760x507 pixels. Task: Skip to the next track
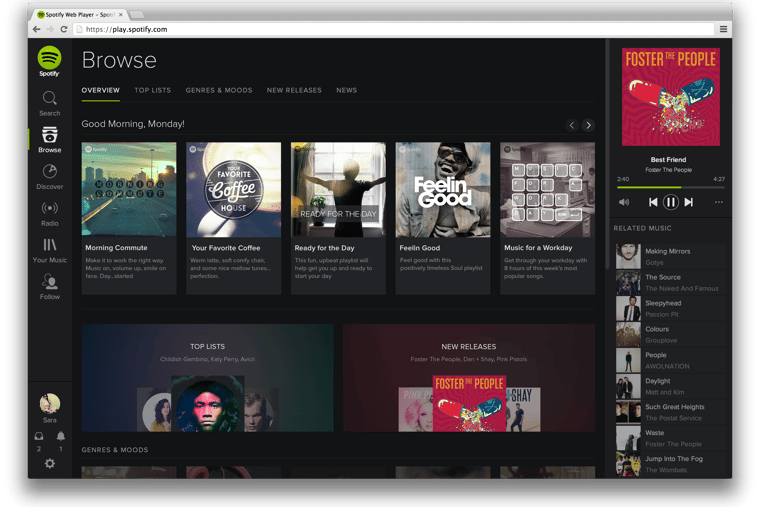(689, 202)
